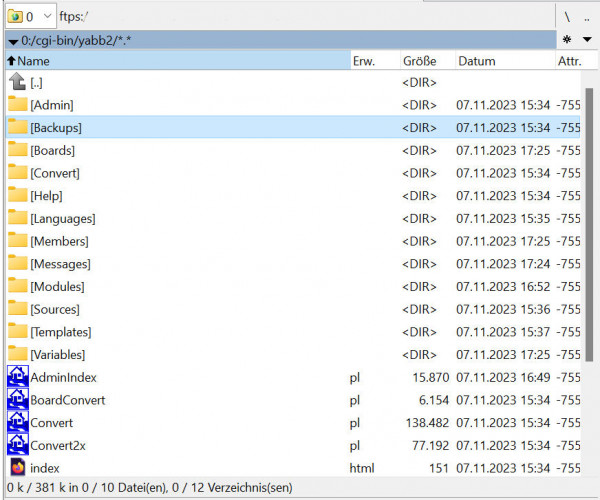Screen dimensions: 600x500
Task: Select the Sources folder icon
Action: coord(18,308)
